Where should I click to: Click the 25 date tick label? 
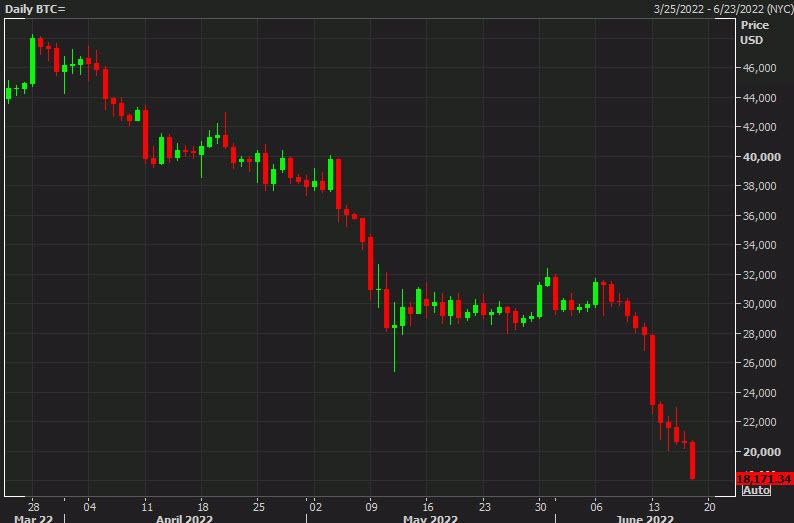click(x=259, y=507)
